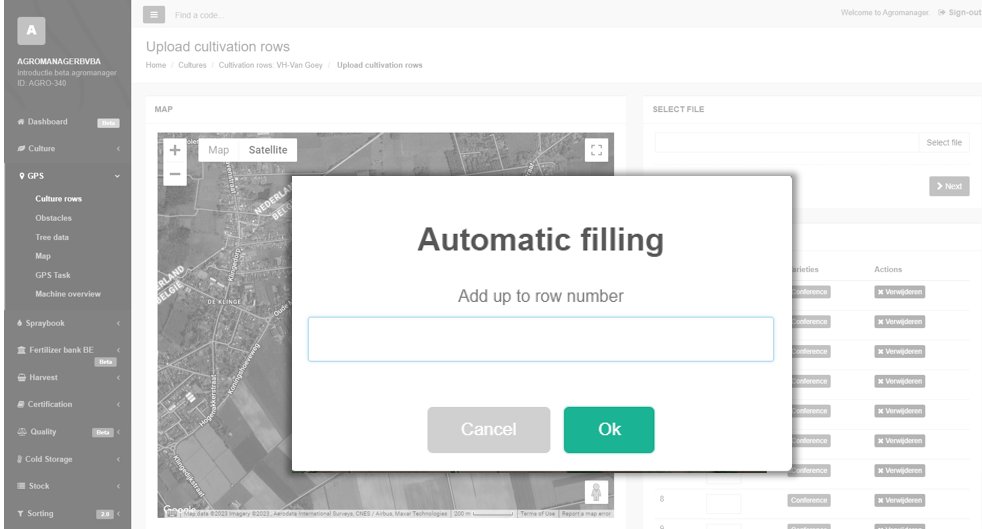This screenshot has height=529, width=982.
Task: Open GPS Task submenu item
Action: tap(53, 275)
